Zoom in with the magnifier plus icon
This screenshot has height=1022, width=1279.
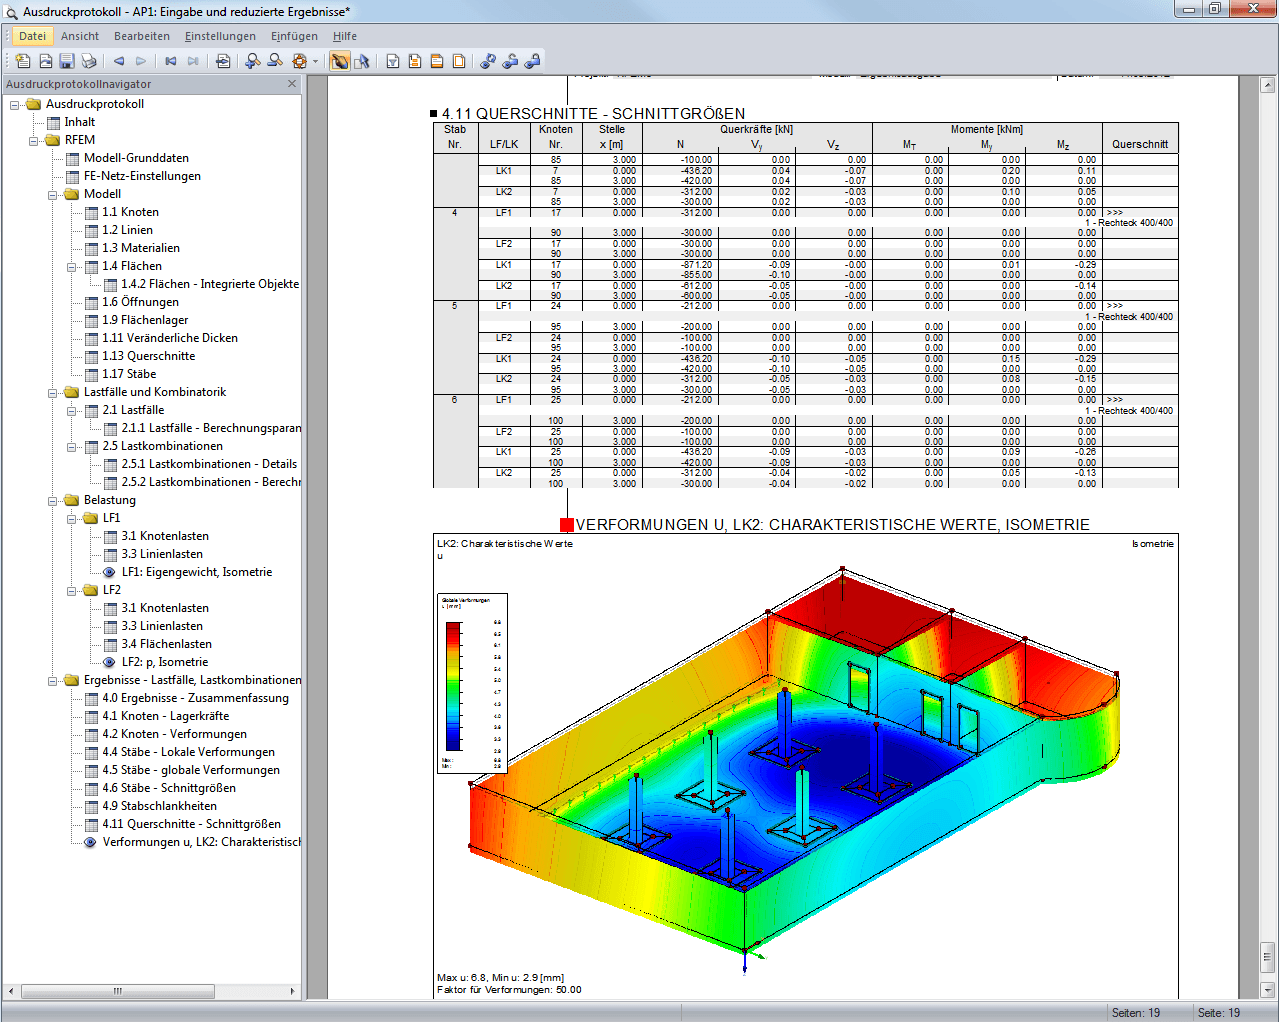point(253,61)
